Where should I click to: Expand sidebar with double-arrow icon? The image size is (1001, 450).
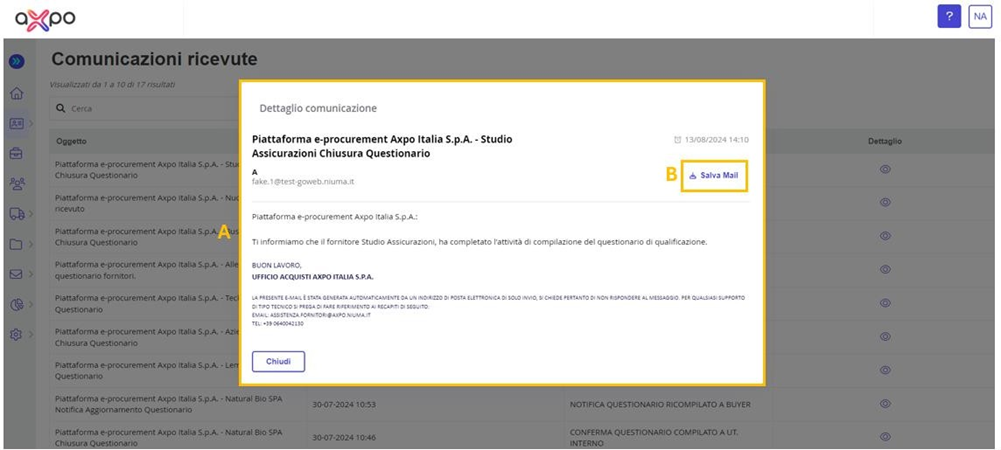[x=17, y=61]
